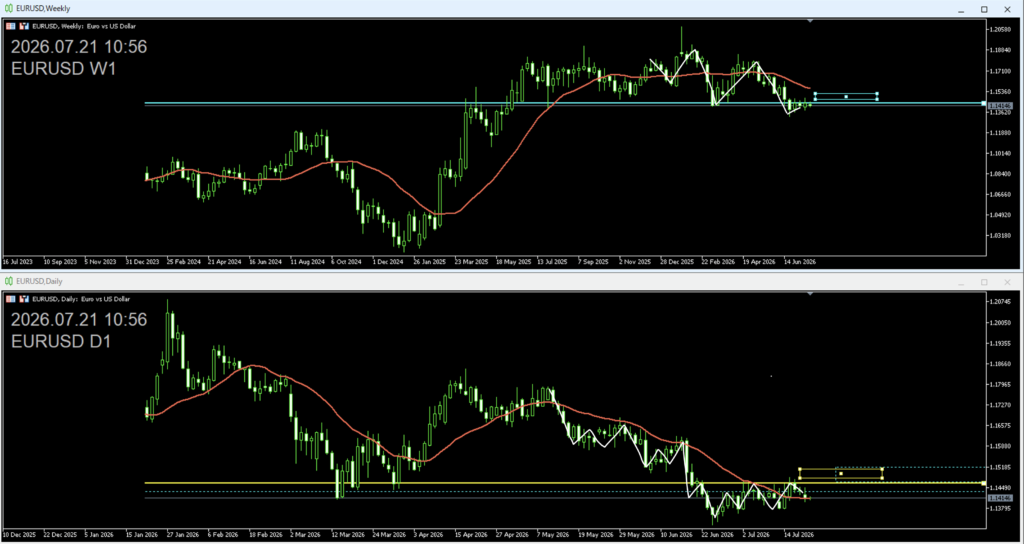Close the EURUSD,Daily chart window
1024x544 pixels.
coord(1008,282)
